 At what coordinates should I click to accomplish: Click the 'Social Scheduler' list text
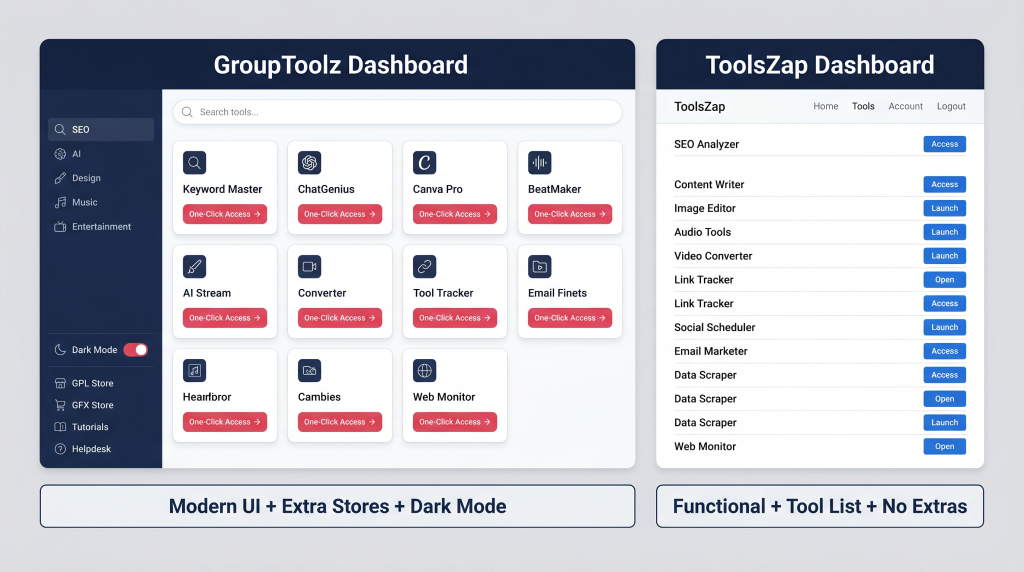tap(714, 327)
